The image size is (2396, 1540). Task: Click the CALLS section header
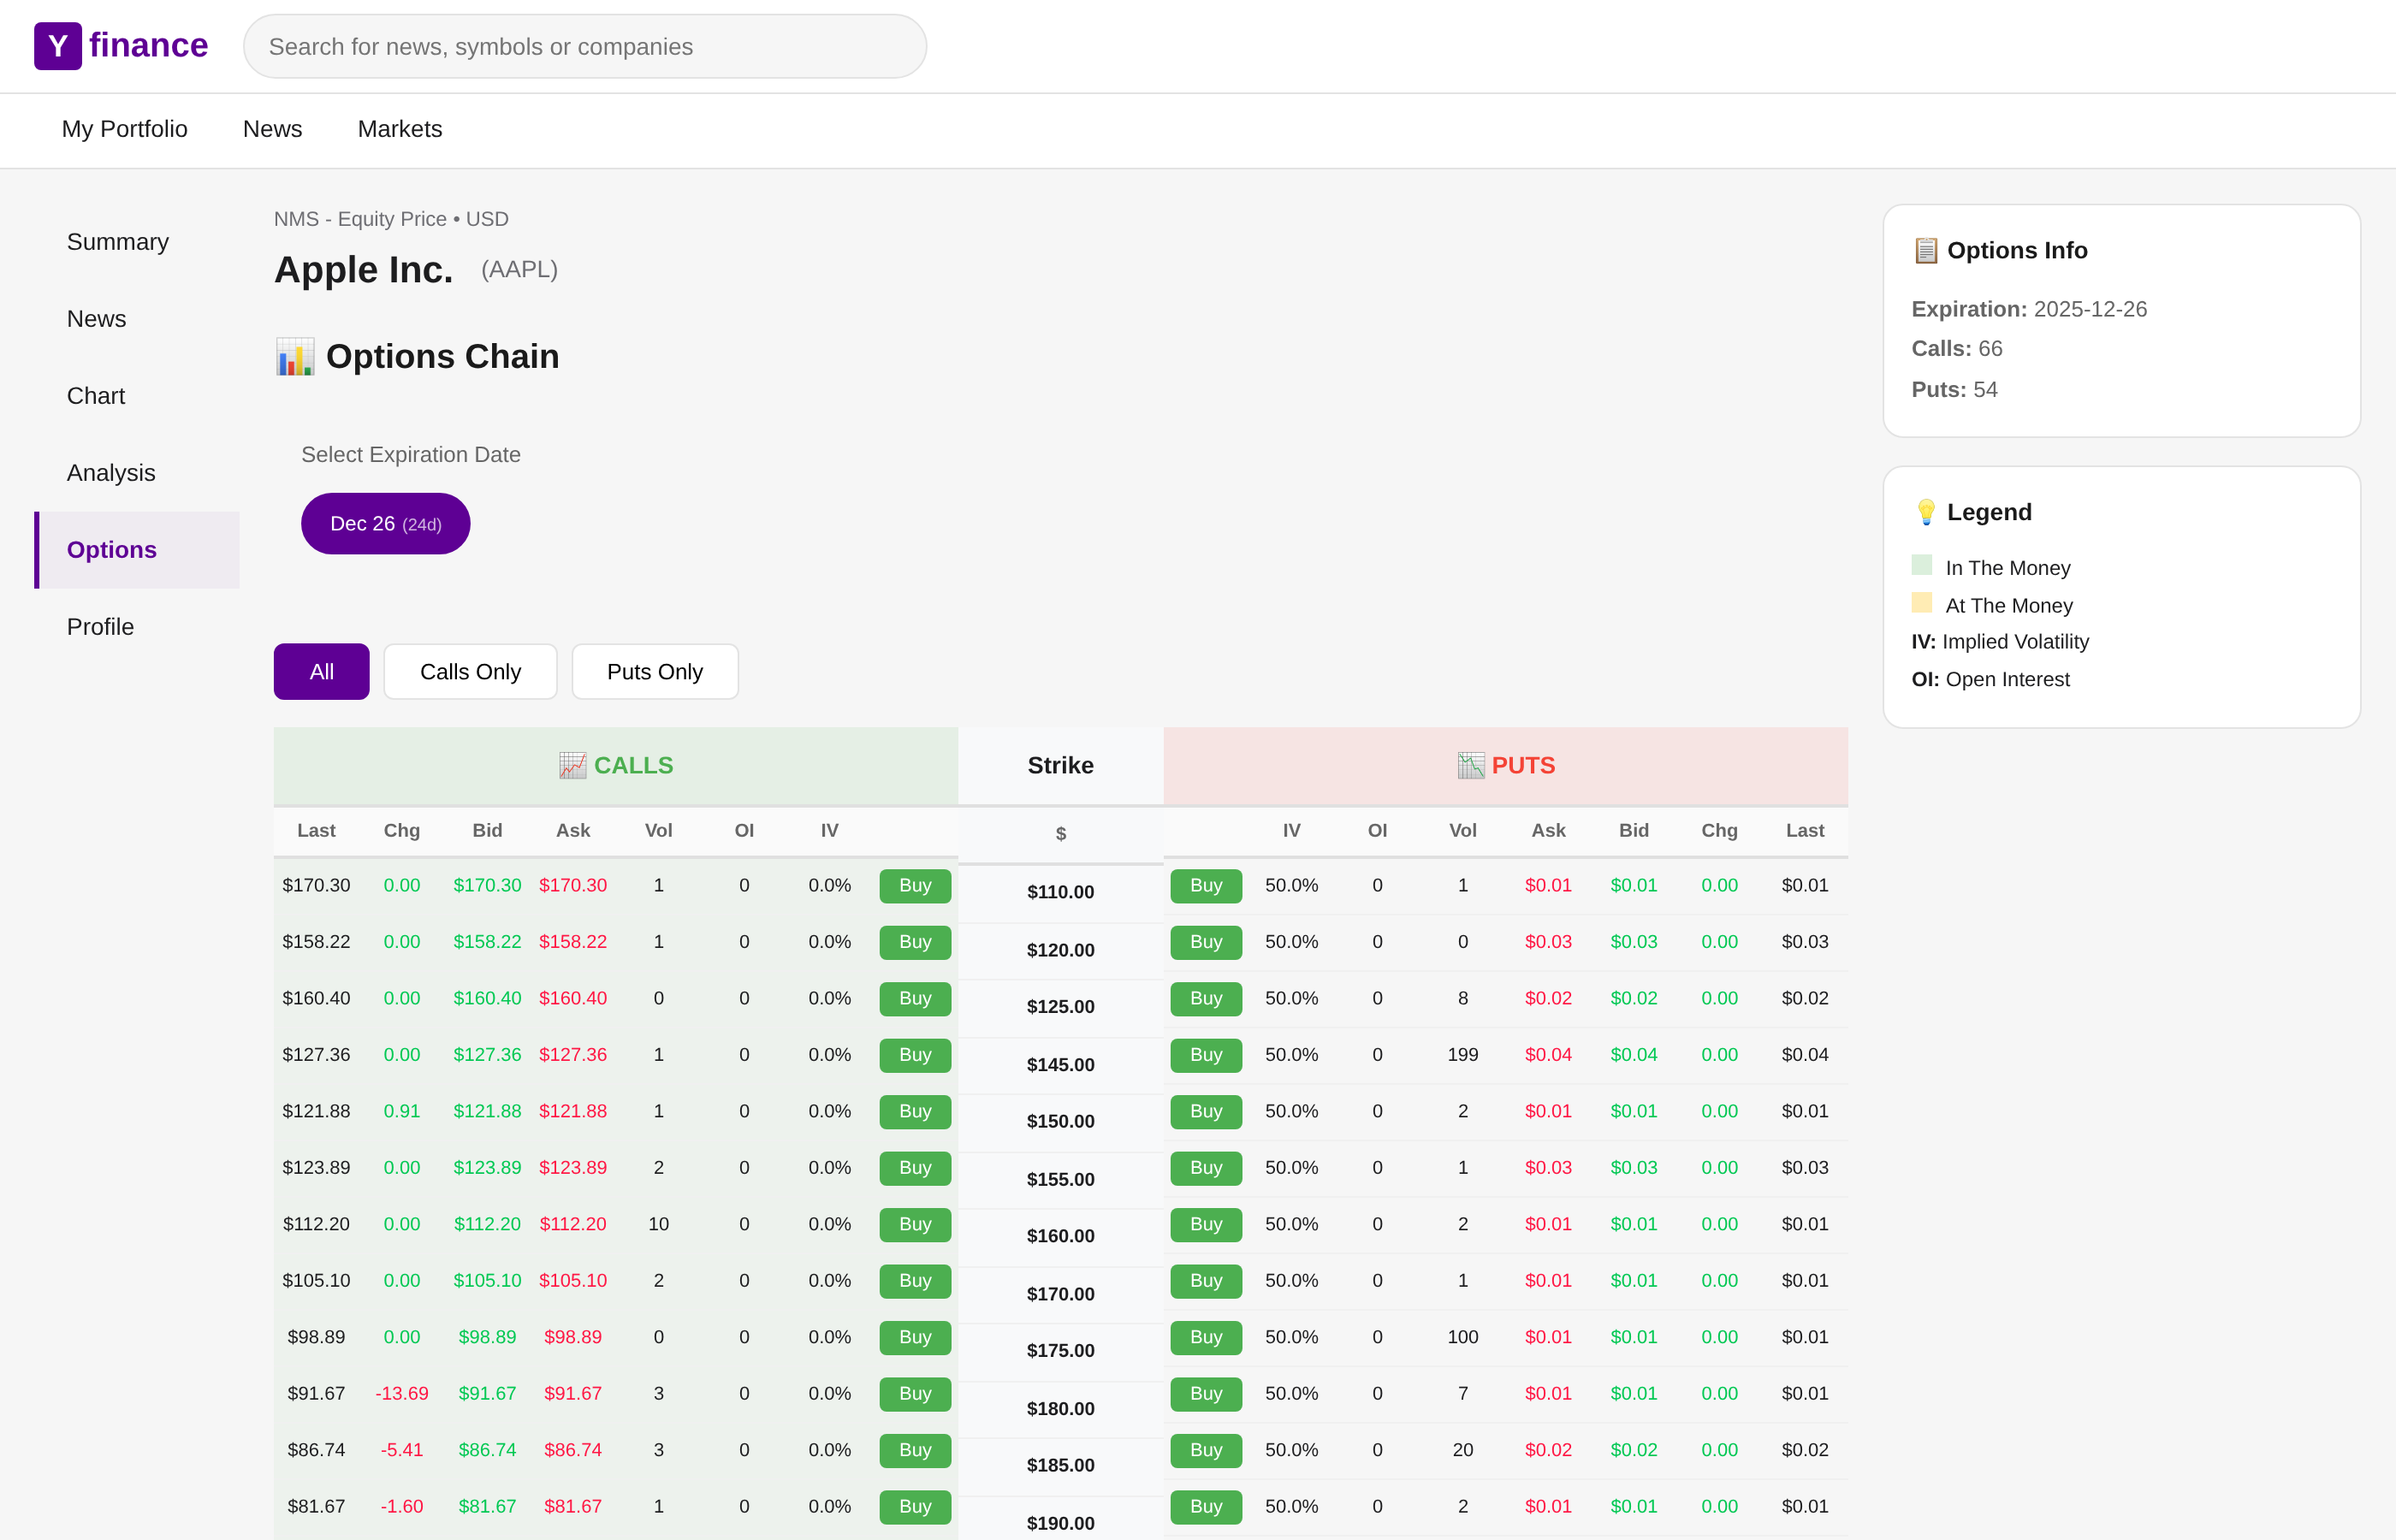(x=616, y=765)
